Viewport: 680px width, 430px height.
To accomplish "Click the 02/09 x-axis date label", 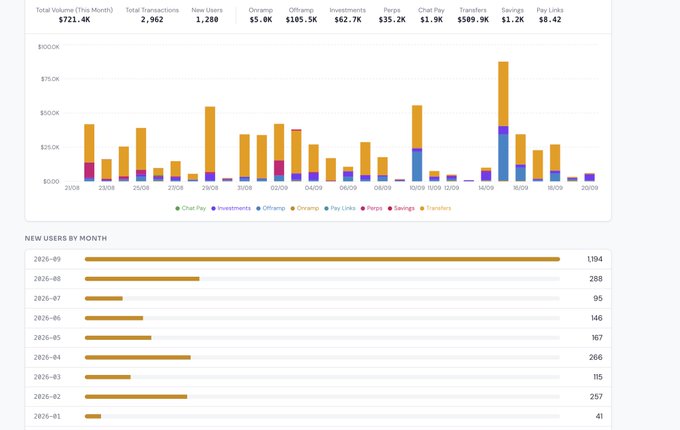I will pyautogui.click(x=279, y=188).
